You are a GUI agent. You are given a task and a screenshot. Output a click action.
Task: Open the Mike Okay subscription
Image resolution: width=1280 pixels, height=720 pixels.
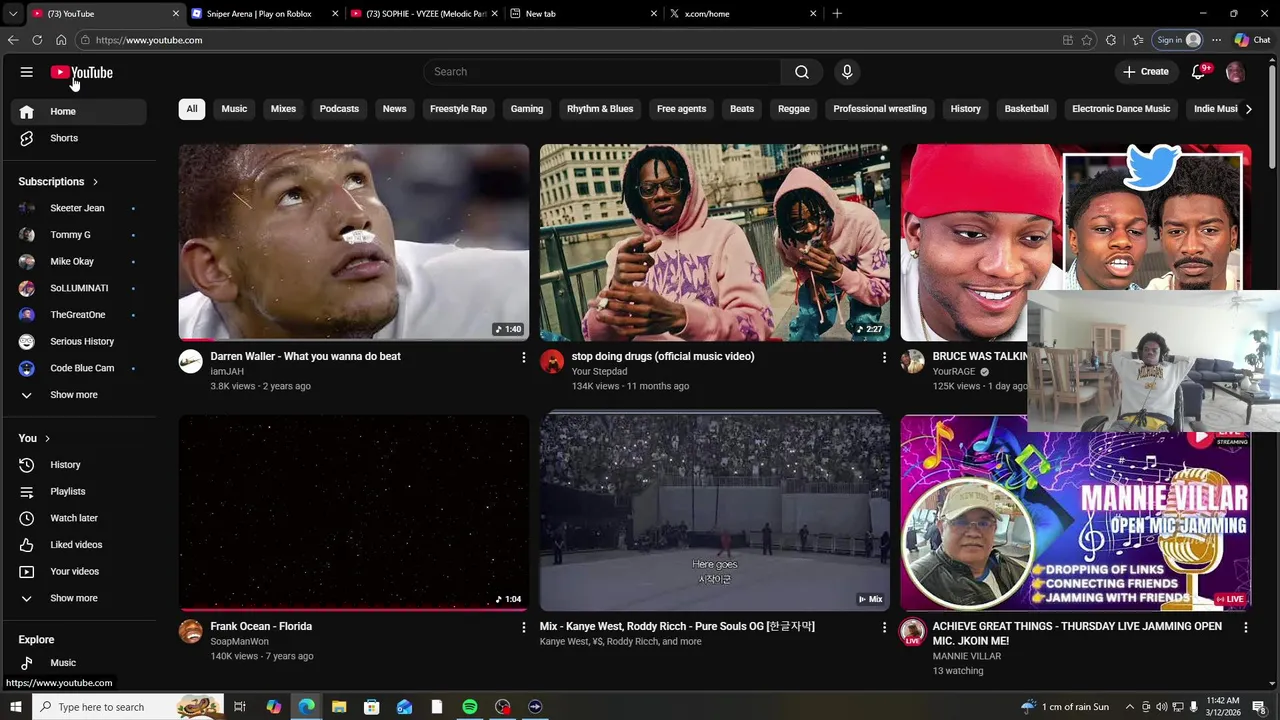pos(78,262)
